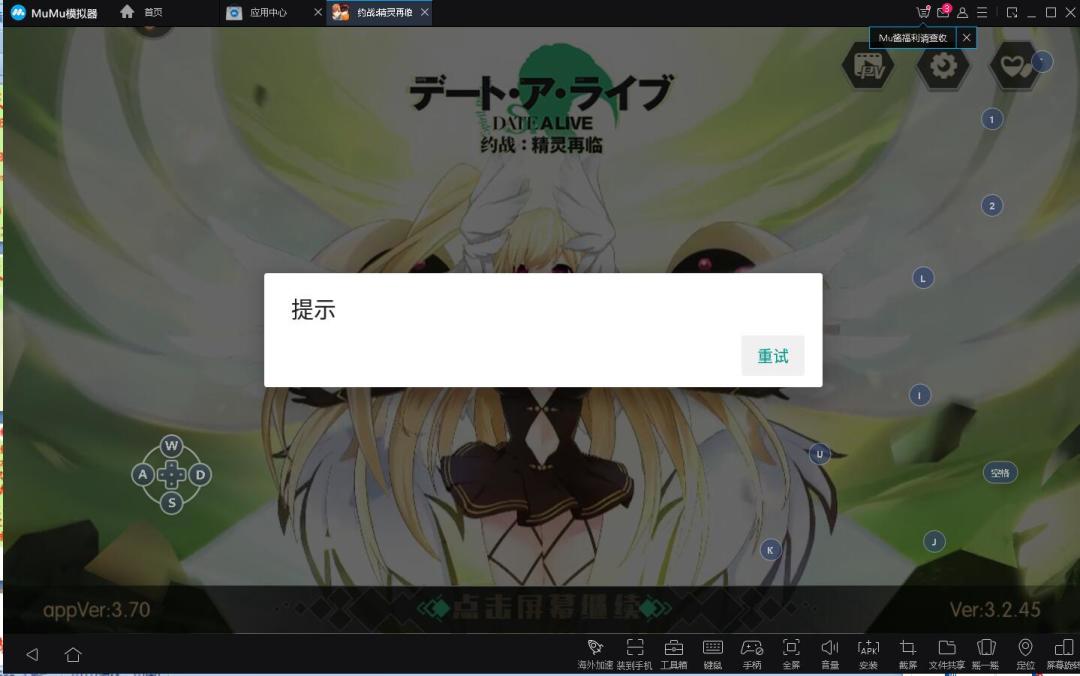Click the U key mapping bubble
The width and height of the screenshot is (1080, 676).
coord(820,455)
